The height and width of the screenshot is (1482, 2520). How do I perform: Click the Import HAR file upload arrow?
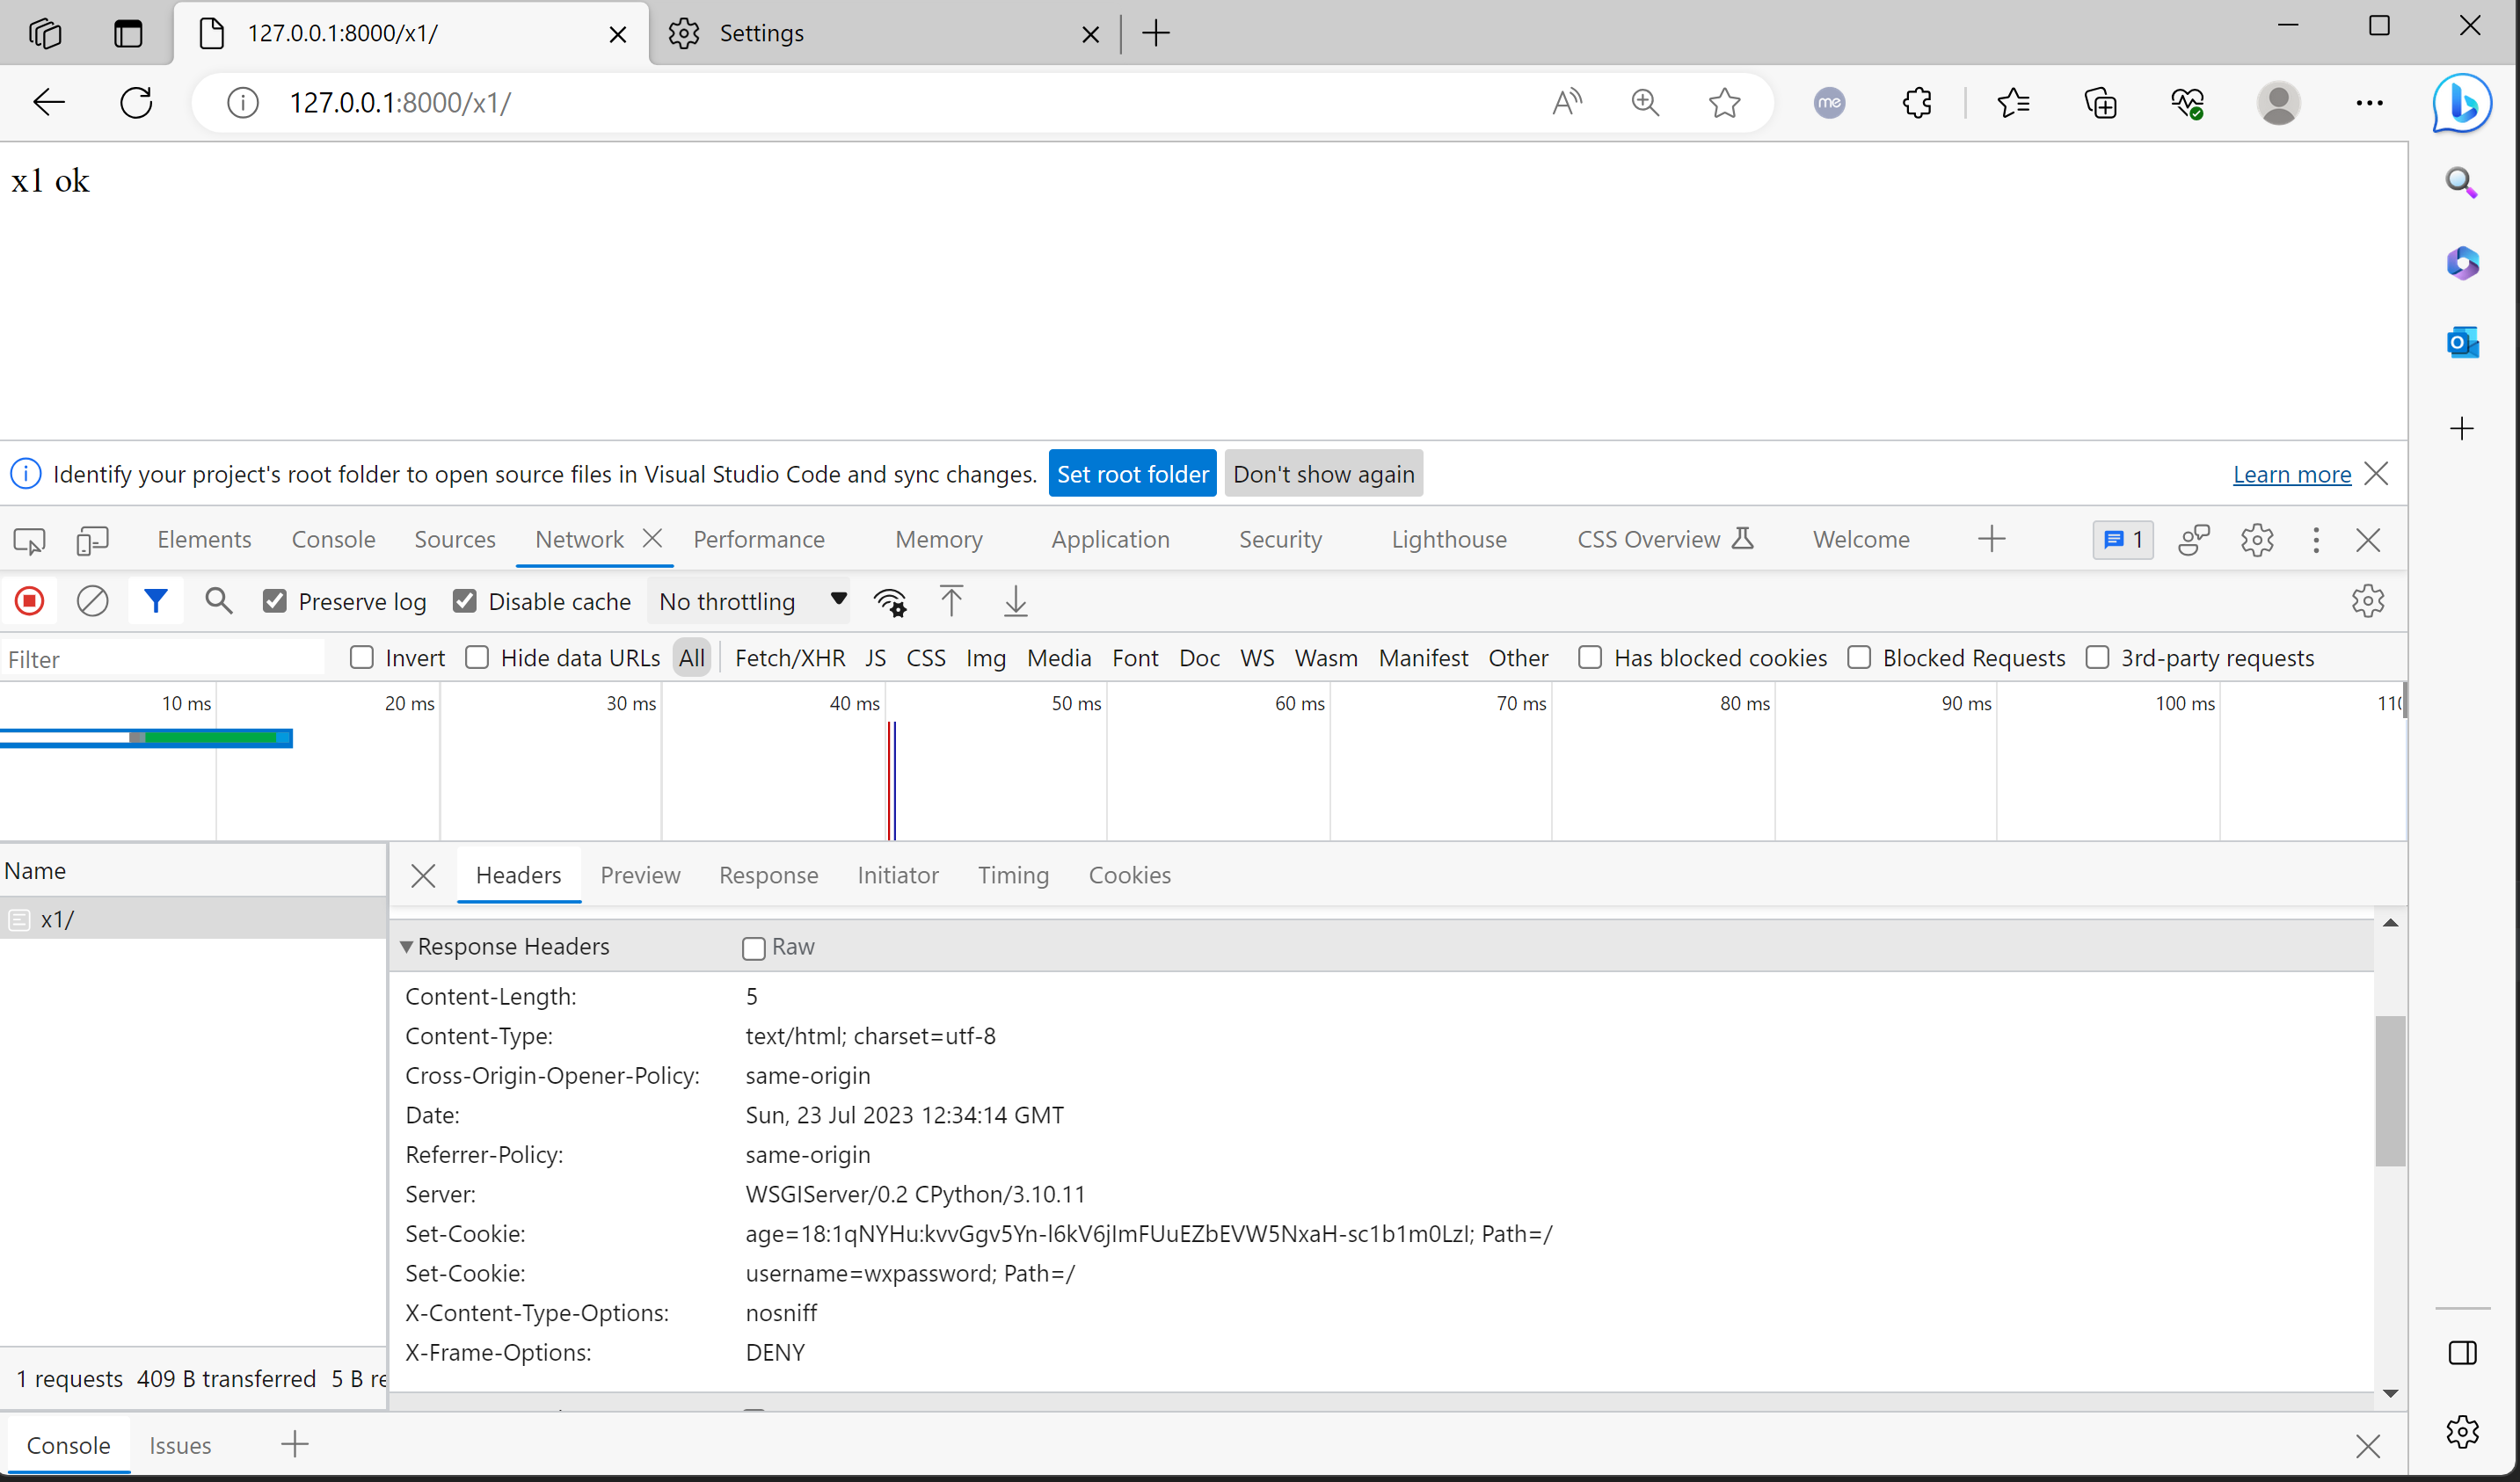pos(951,601)
